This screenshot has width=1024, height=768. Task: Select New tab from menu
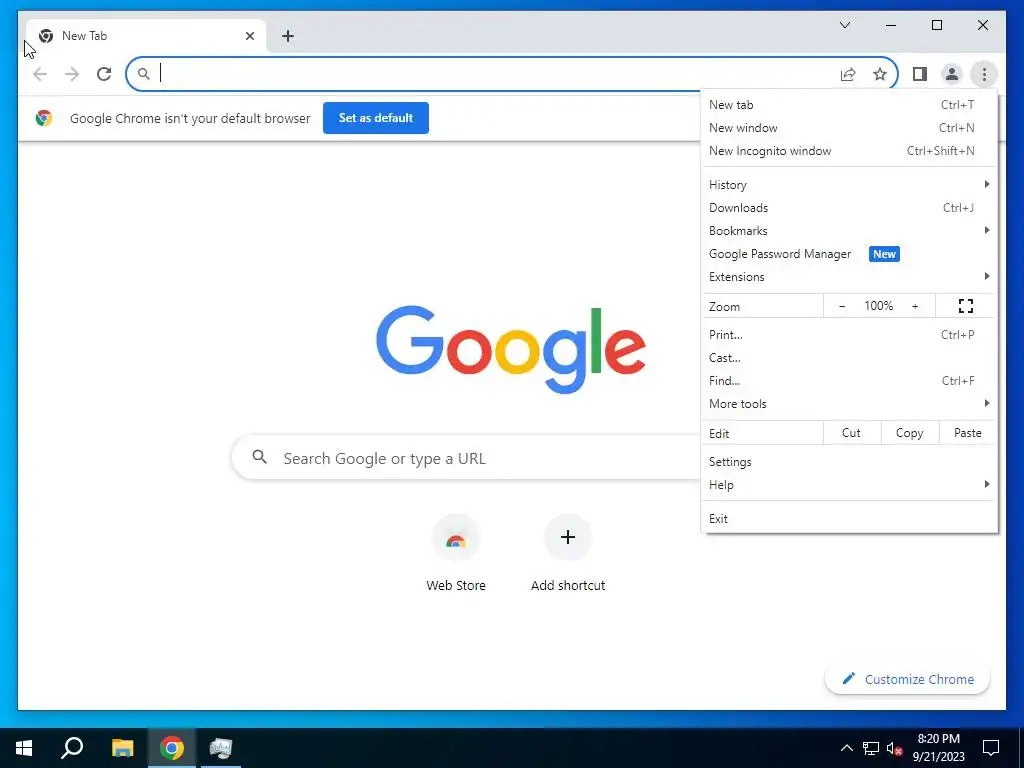(x=849, y=104)
